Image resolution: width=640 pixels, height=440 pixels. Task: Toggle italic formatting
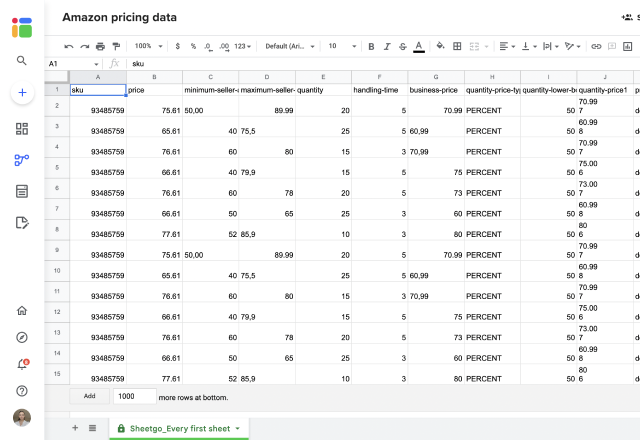pos(387,47)
